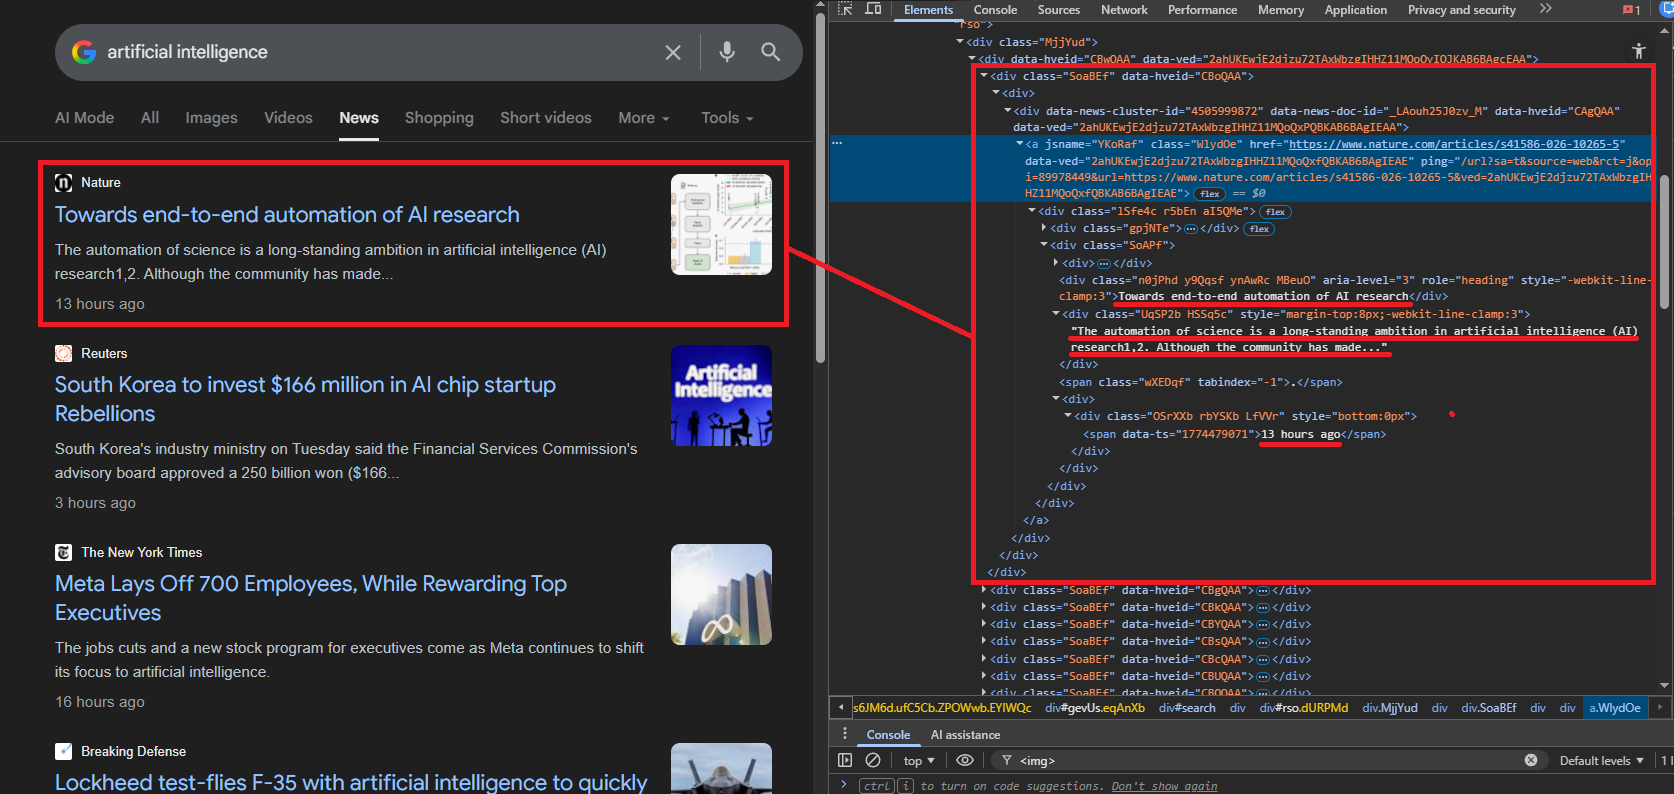This screenshot has width=1674, height=794.
Task: Click the Don't show again link
Action: coord(1164,786)
